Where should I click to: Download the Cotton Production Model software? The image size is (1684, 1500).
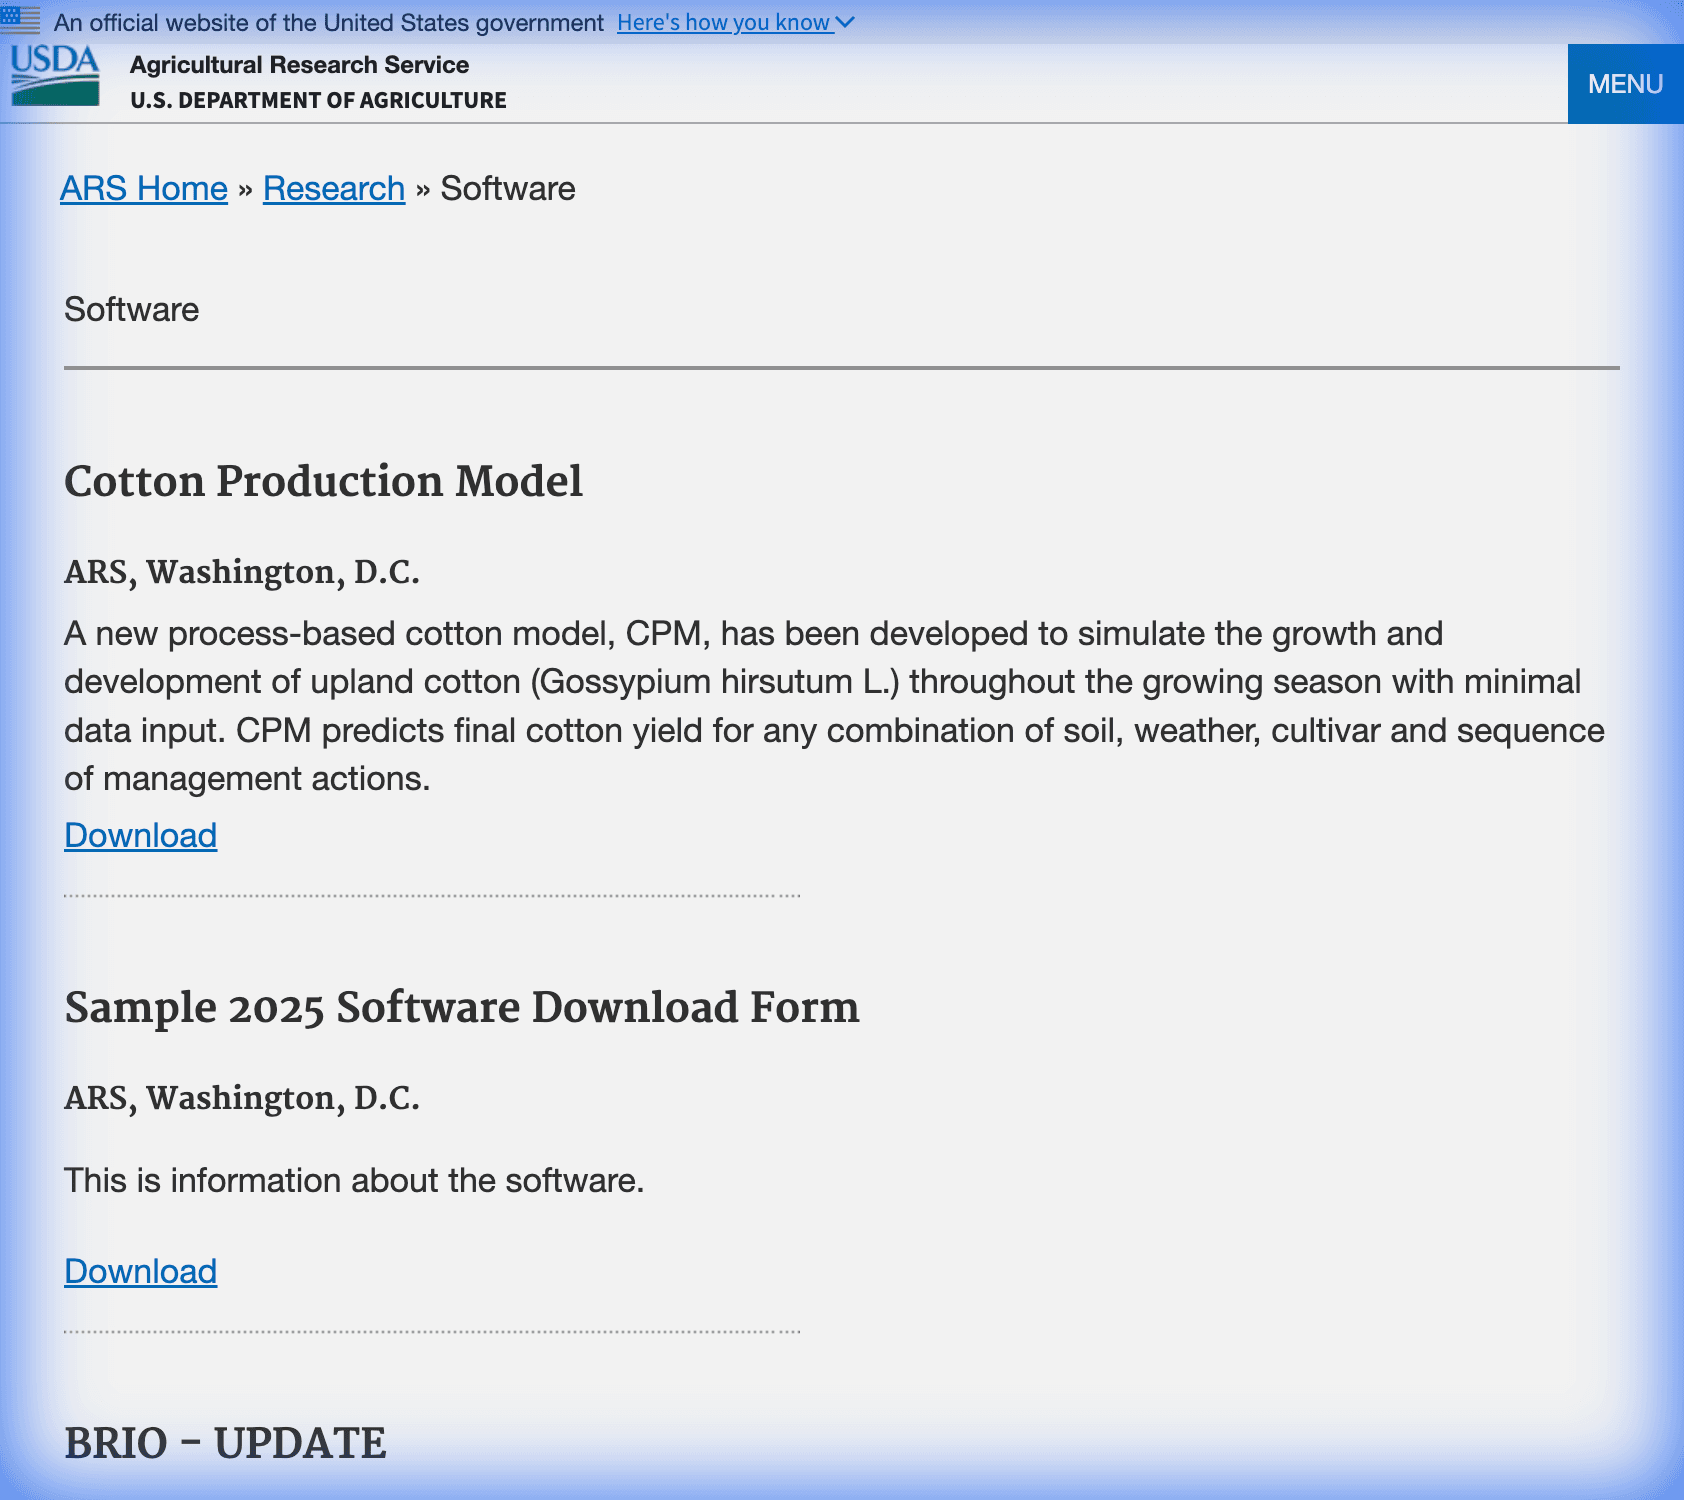tap(140, 836)
